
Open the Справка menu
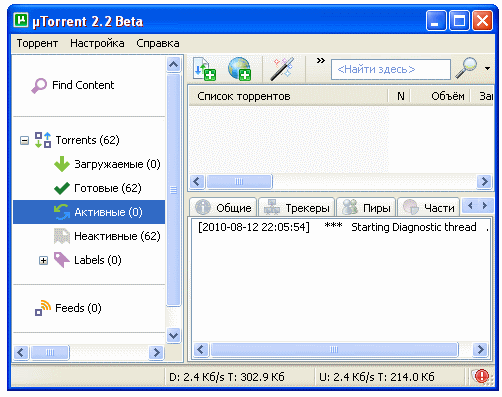(x=158, y=43)
